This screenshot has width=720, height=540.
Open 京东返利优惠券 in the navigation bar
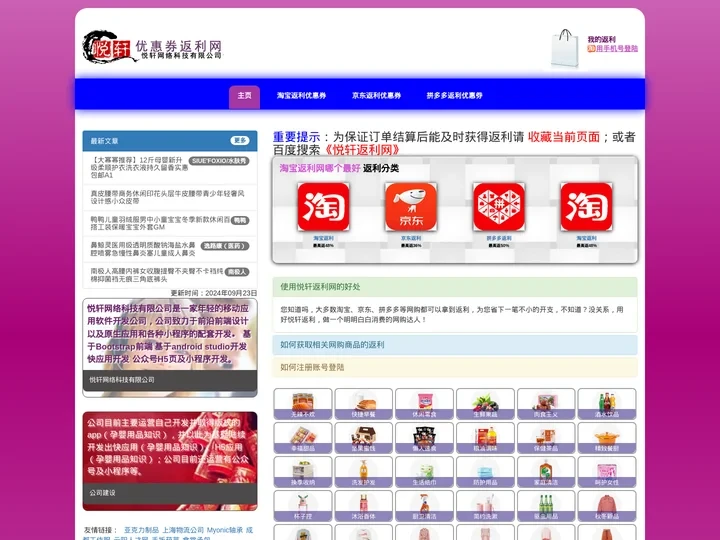click(377, 96)
